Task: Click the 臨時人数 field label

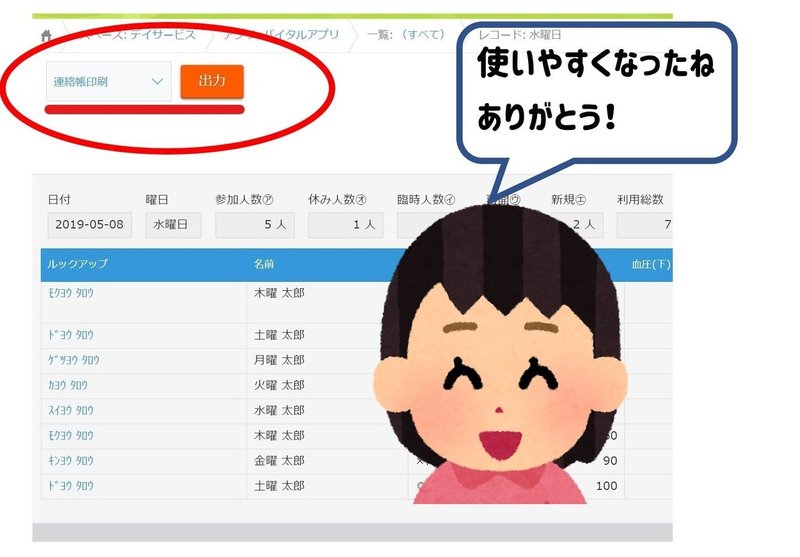Action: click(x=426, y=199)
